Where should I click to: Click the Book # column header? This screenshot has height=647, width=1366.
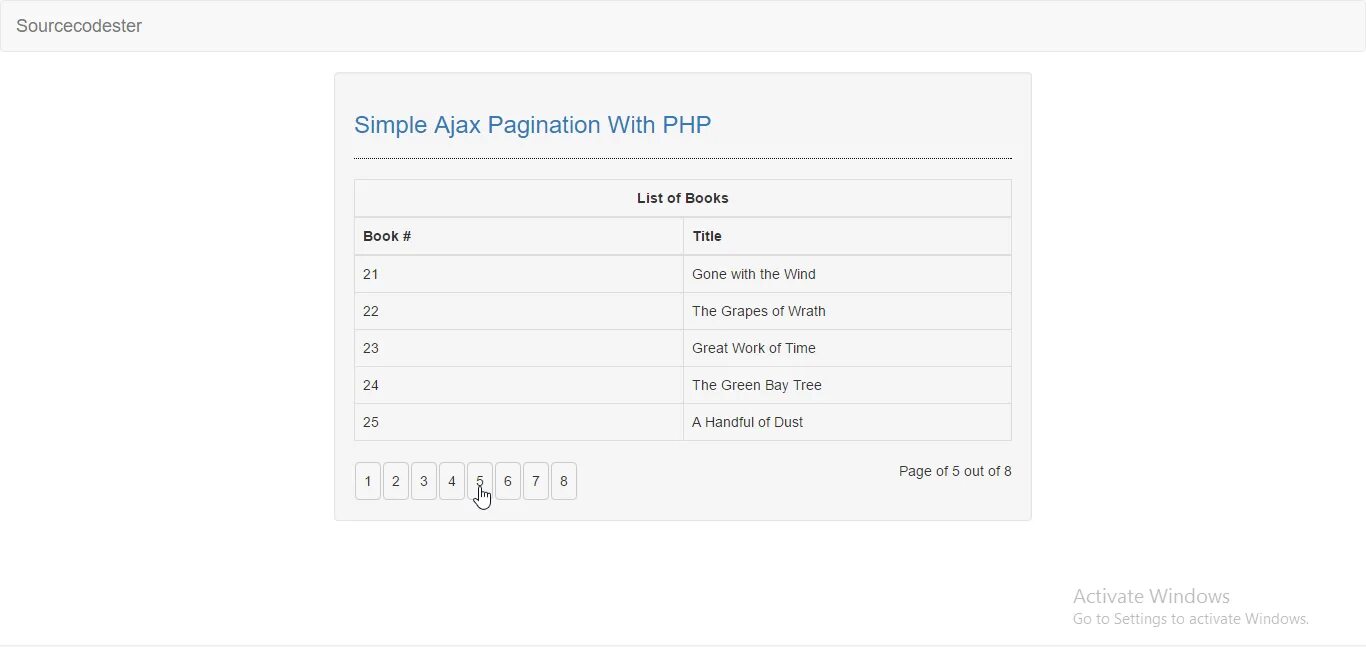pos(387,236)
